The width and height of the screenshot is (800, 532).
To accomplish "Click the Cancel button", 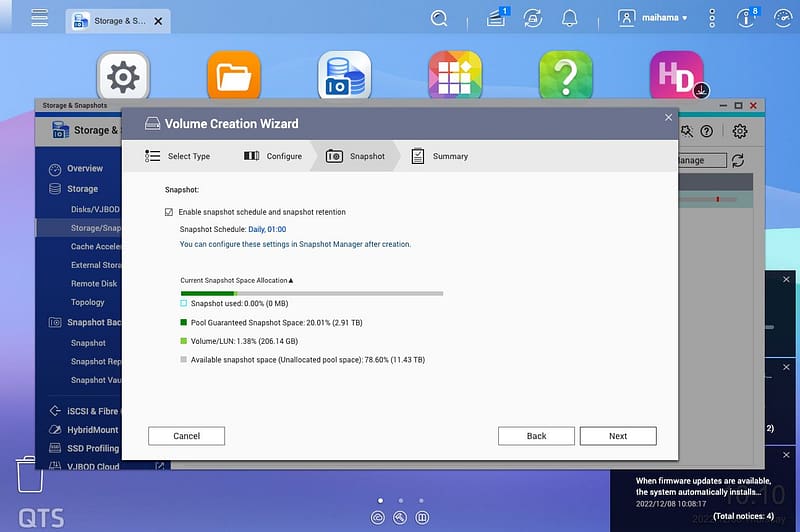I will pyautogui.click(x=186, y=436).
